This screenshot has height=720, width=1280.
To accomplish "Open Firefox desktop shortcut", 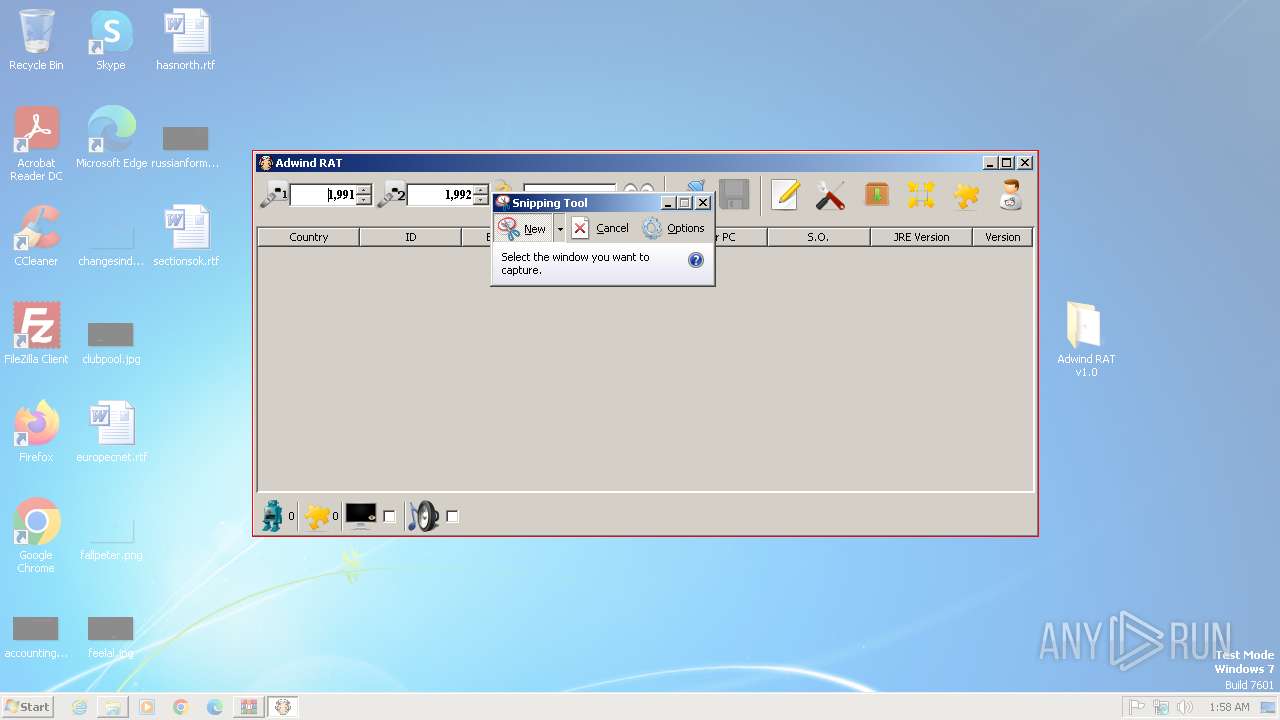I will click(36, 432).
